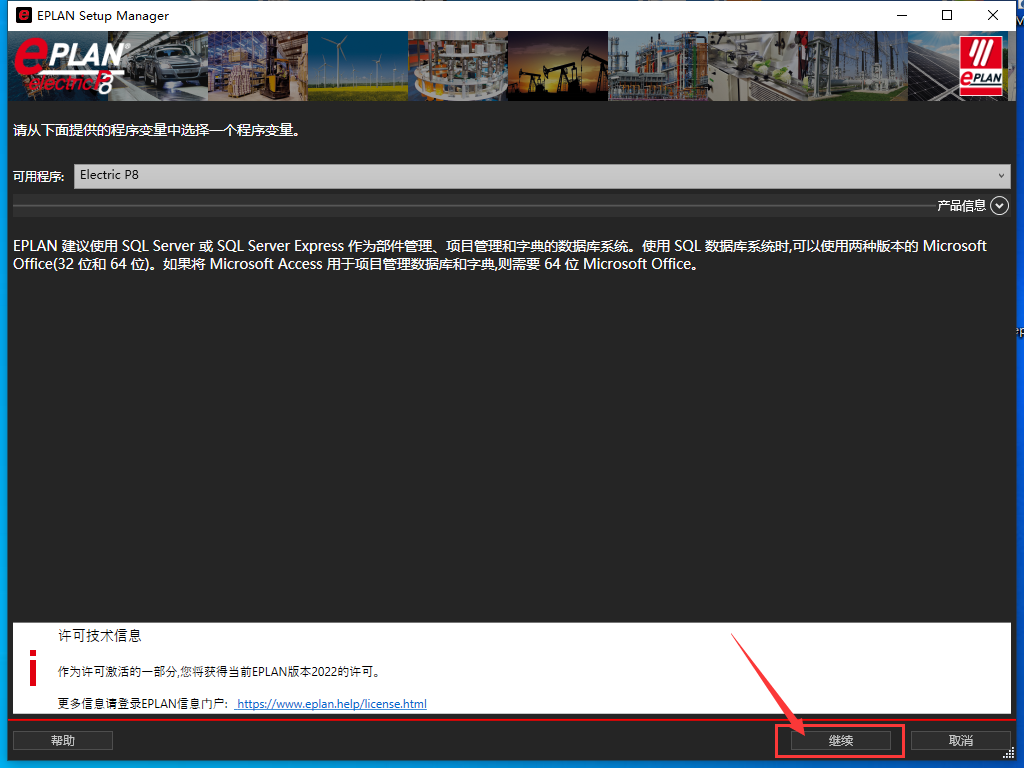This screenshot has height=768, width=1024.
Task: Click the 继续 button to continue
Action: tap(840, 741)
